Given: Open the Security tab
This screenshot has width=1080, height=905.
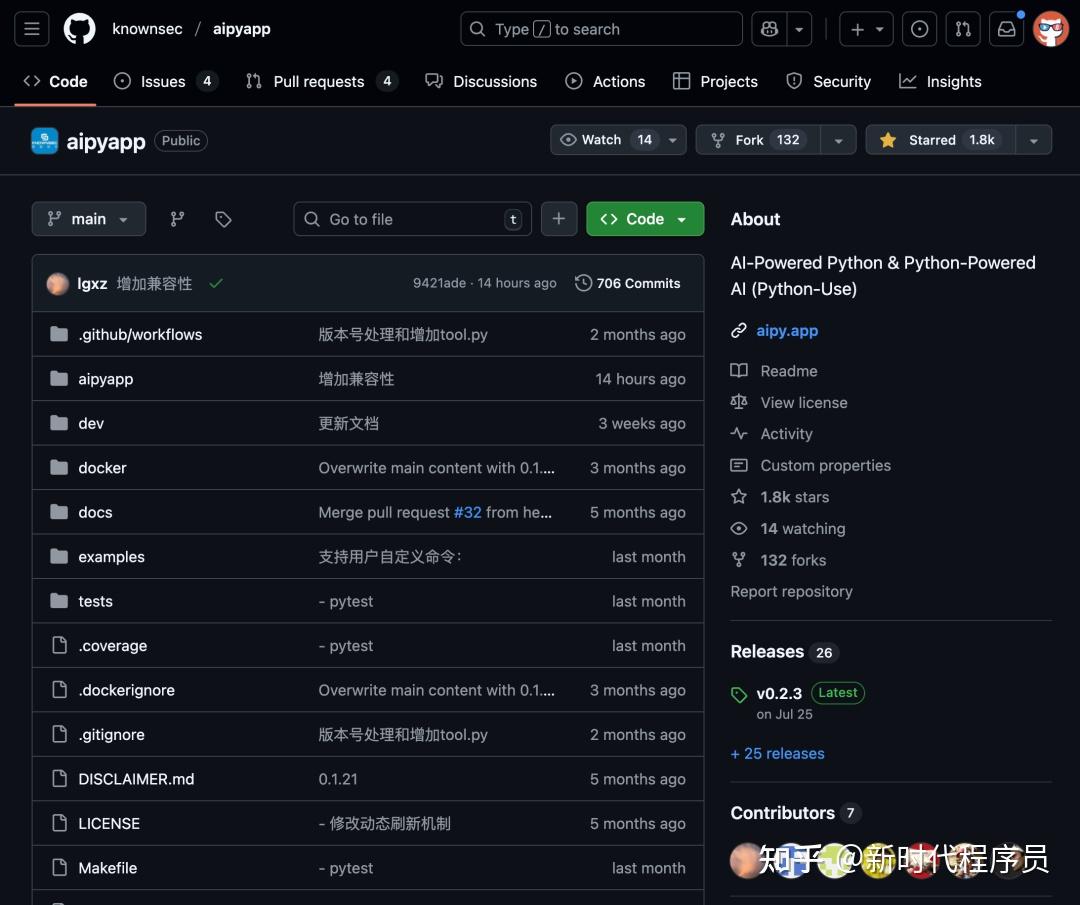Looking at the screenshot, I should point(829,81).
